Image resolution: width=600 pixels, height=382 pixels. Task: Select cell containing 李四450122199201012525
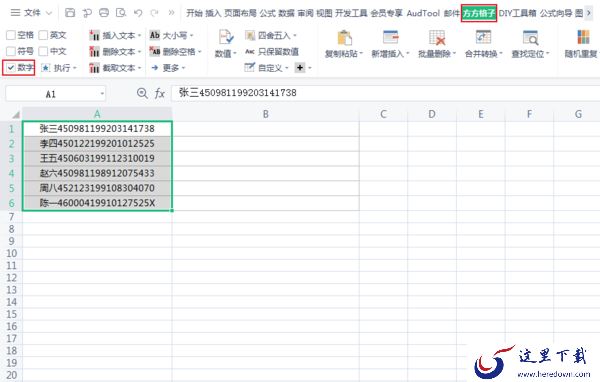pyautogui.click(x=97, y=144)
